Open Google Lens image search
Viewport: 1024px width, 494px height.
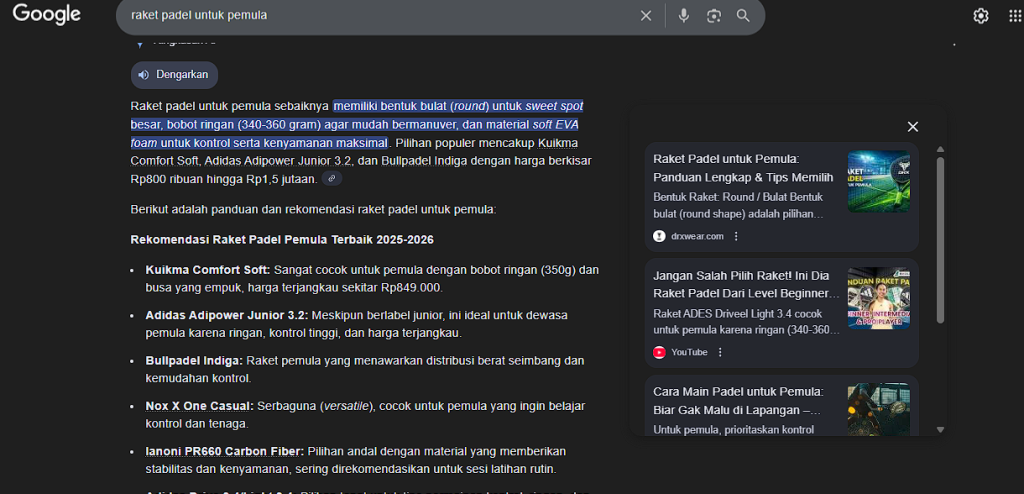coord(714,16)
